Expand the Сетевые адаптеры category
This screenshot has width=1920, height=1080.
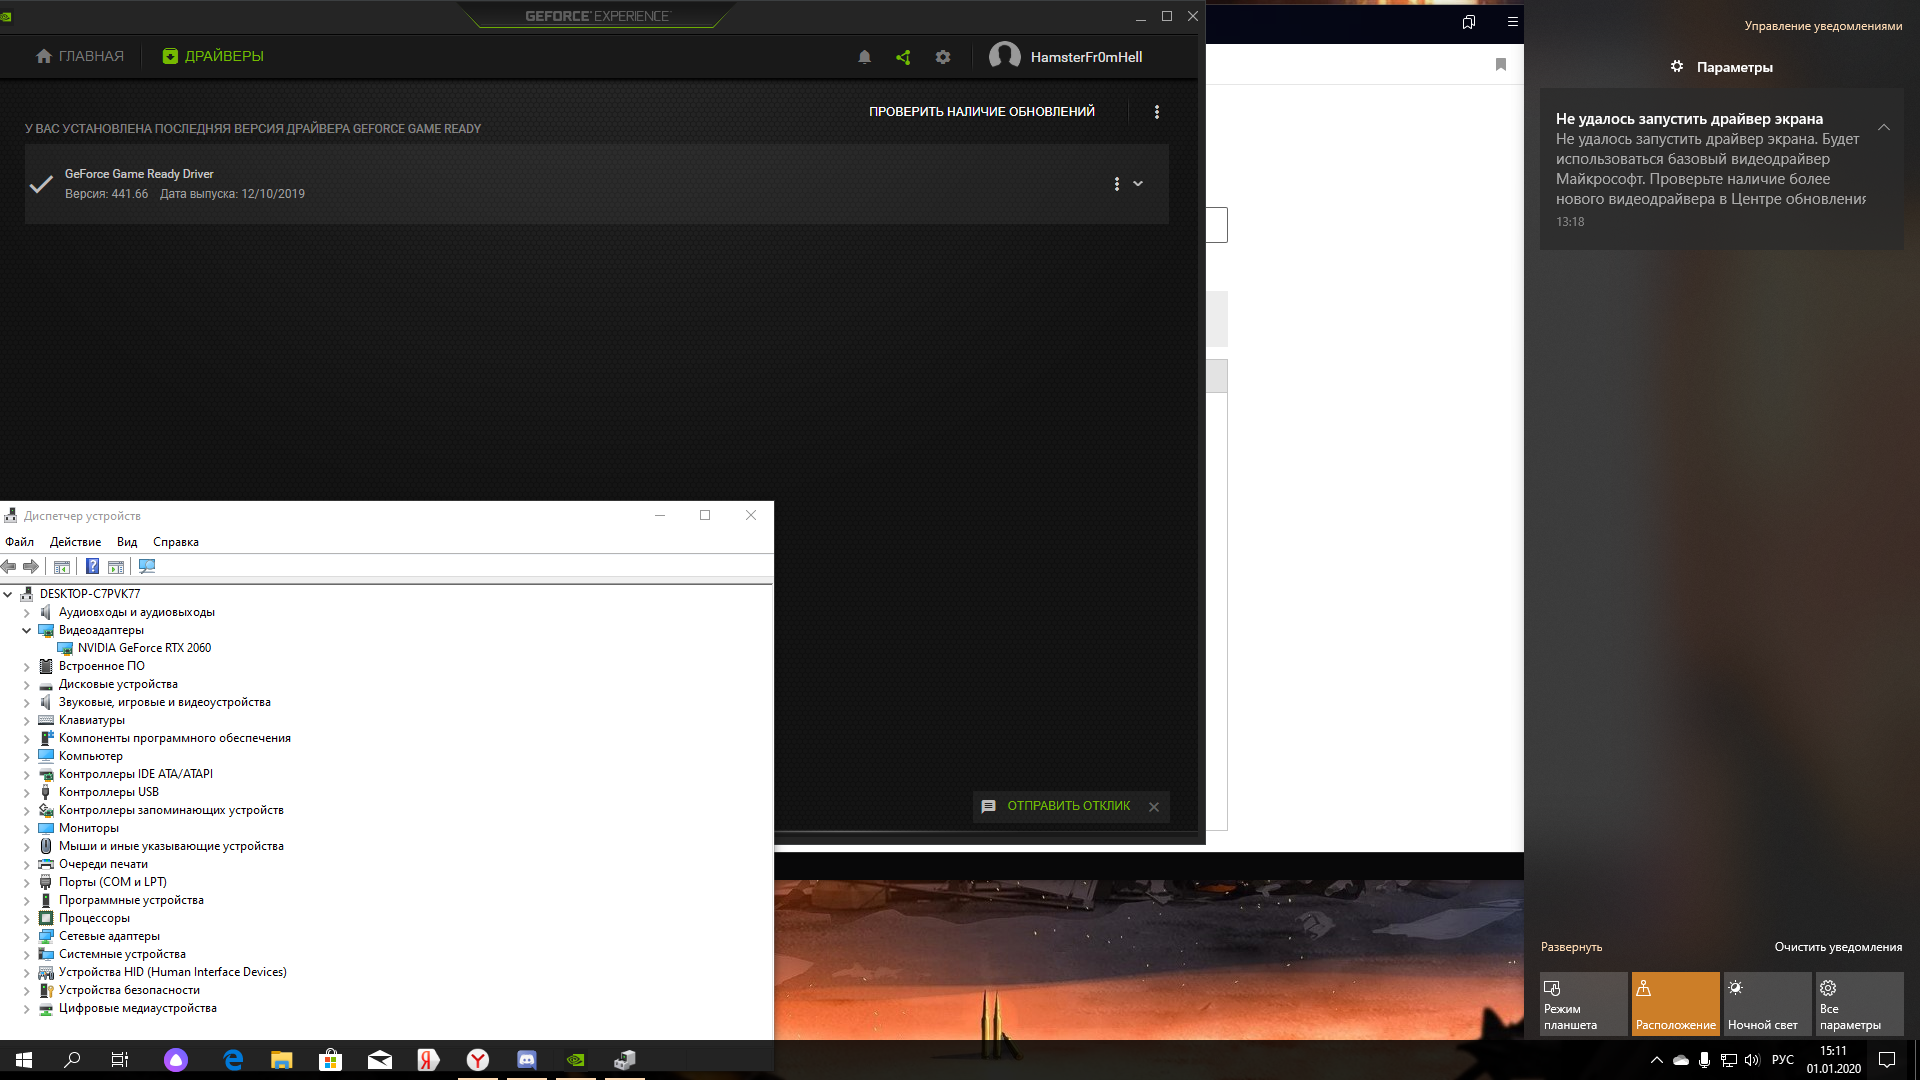point(27,936)
